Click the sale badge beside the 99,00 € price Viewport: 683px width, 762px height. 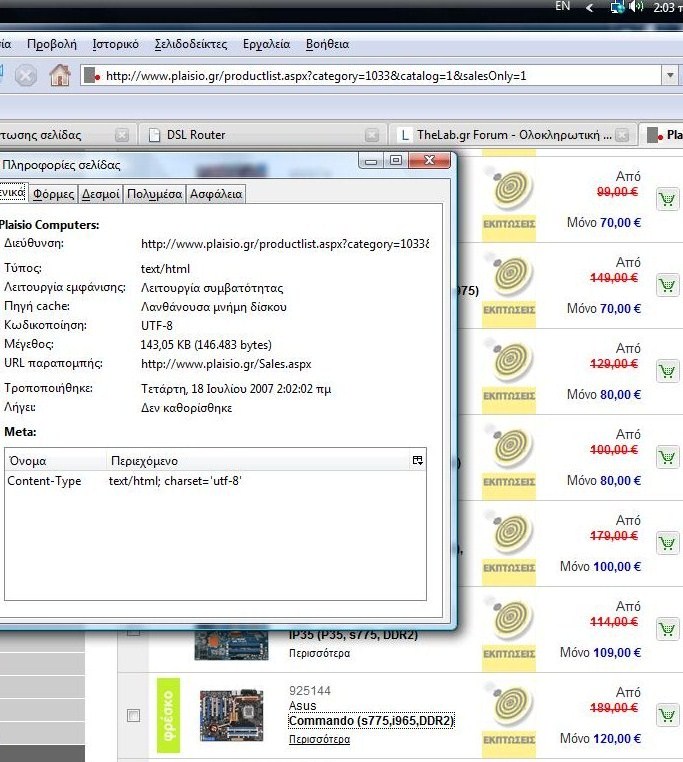pyautogui.click(x=509, y=202)
